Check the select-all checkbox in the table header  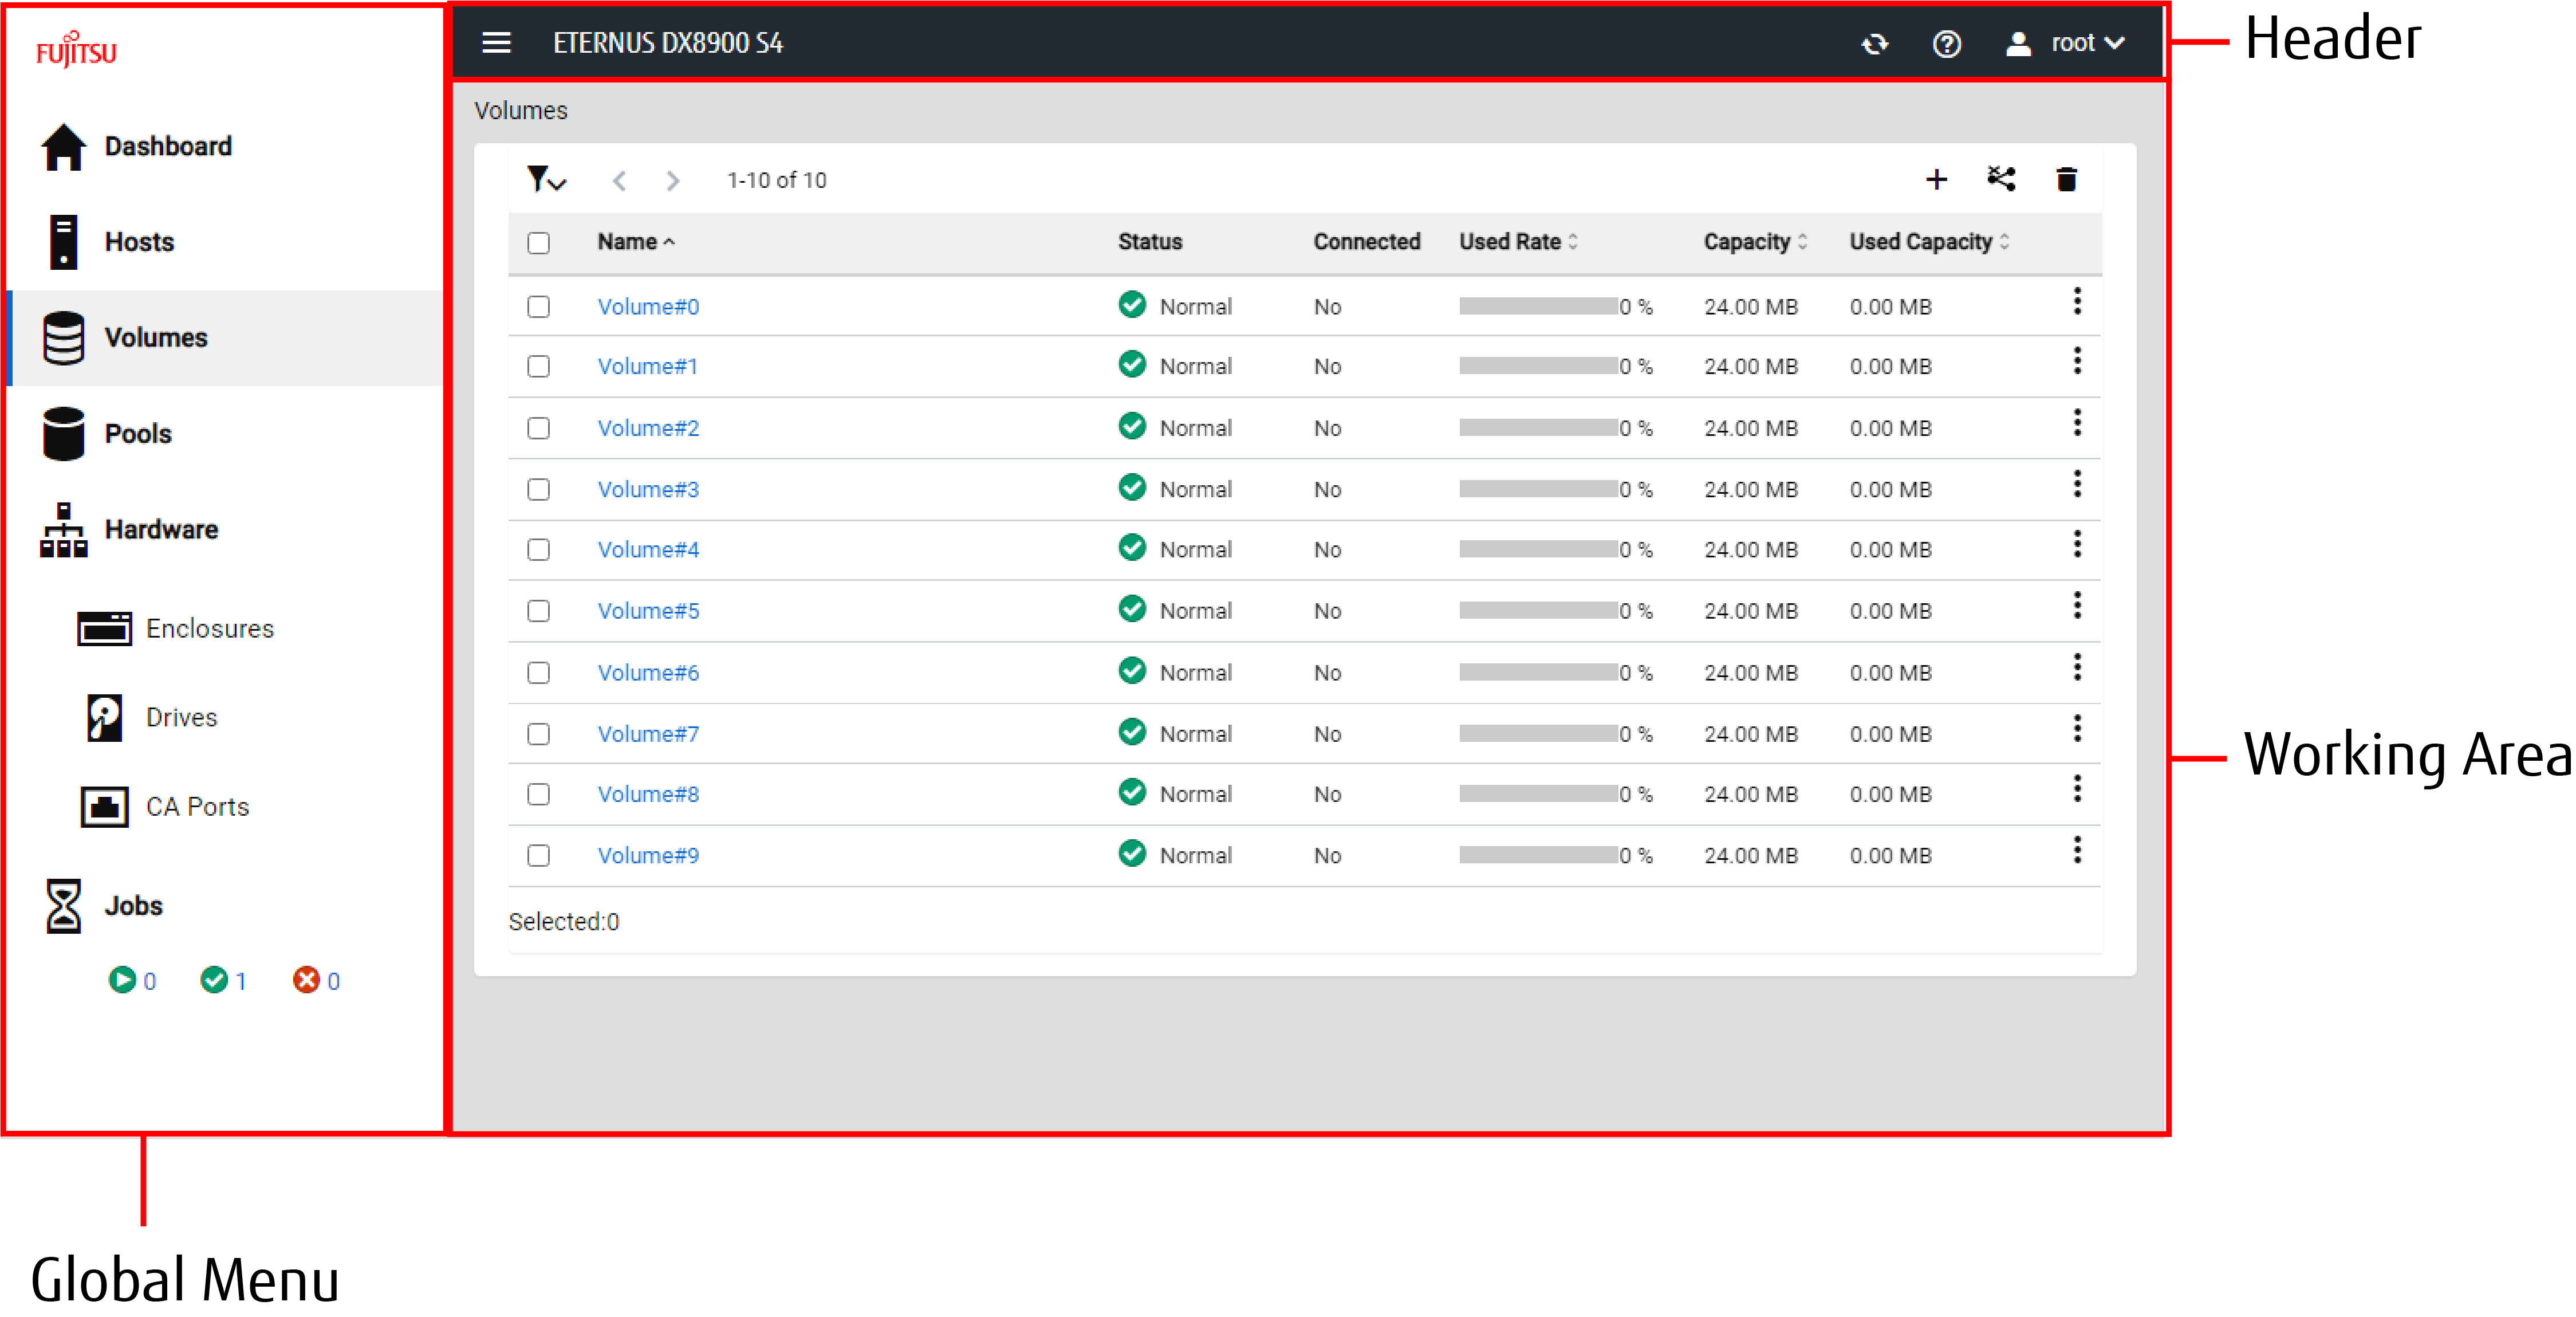click(x=539, y=242)
